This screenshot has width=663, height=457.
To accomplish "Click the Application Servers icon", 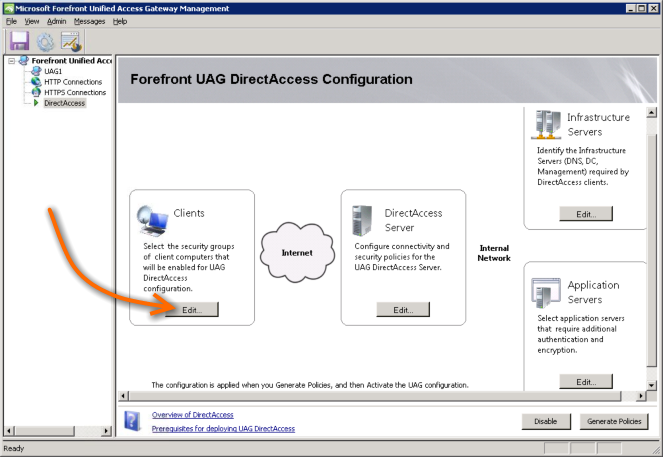I will 546,293.
